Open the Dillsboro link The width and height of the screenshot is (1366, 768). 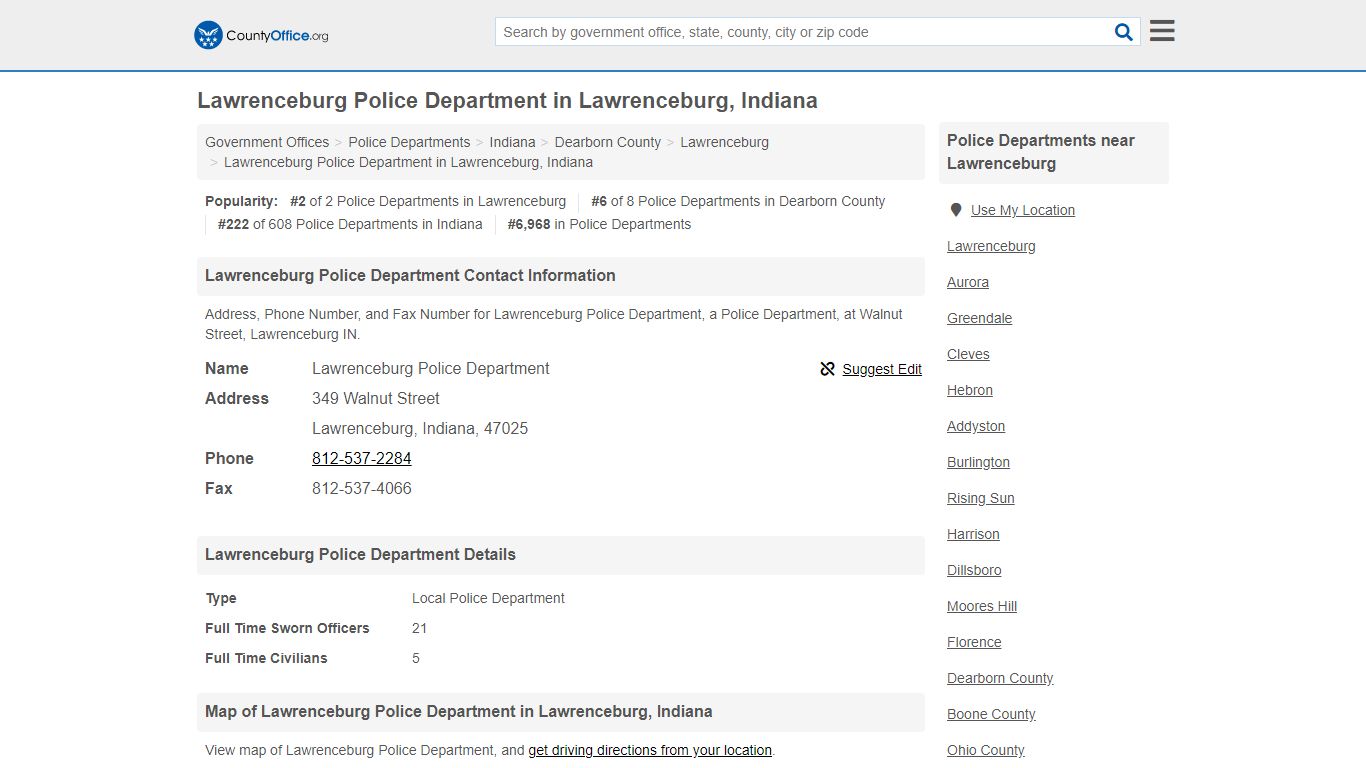coord(974,570)
